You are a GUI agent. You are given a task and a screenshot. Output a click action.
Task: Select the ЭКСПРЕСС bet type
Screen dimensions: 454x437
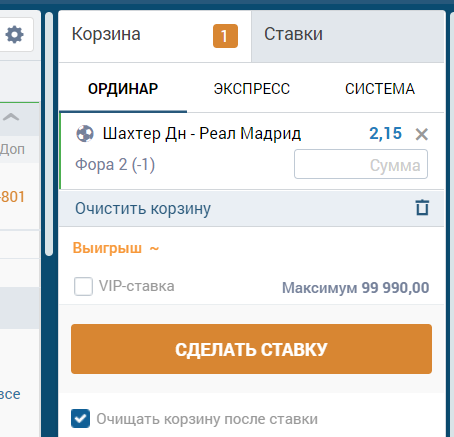(x=252, y=89)
